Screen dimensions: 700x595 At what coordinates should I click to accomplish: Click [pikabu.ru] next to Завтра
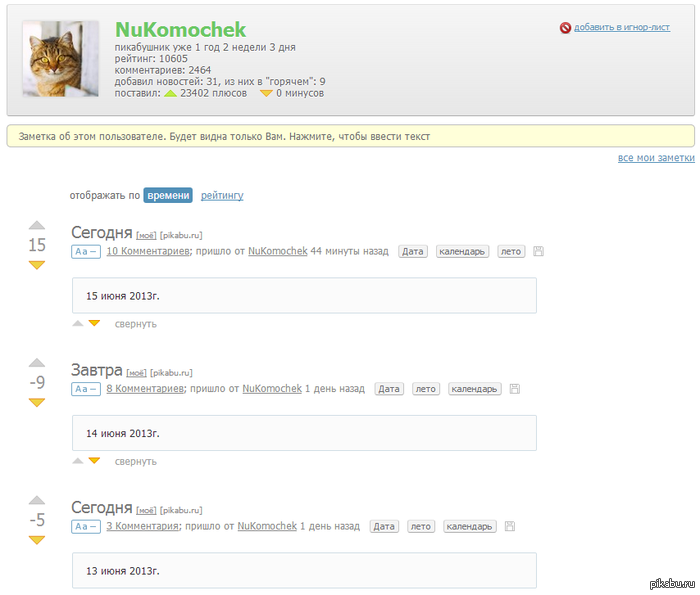click(171, 373)
